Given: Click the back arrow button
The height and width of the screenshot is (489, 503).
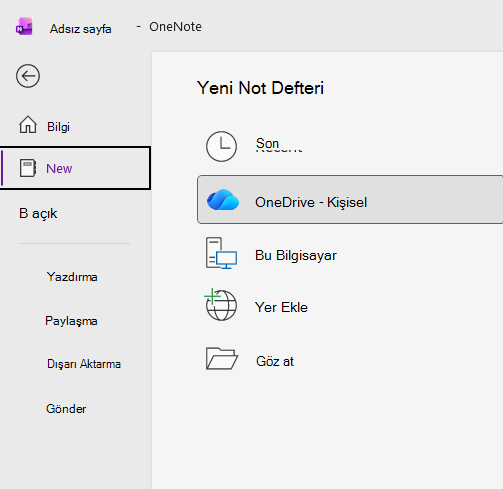Looking at the screenshot, I should tap(28, 76).
